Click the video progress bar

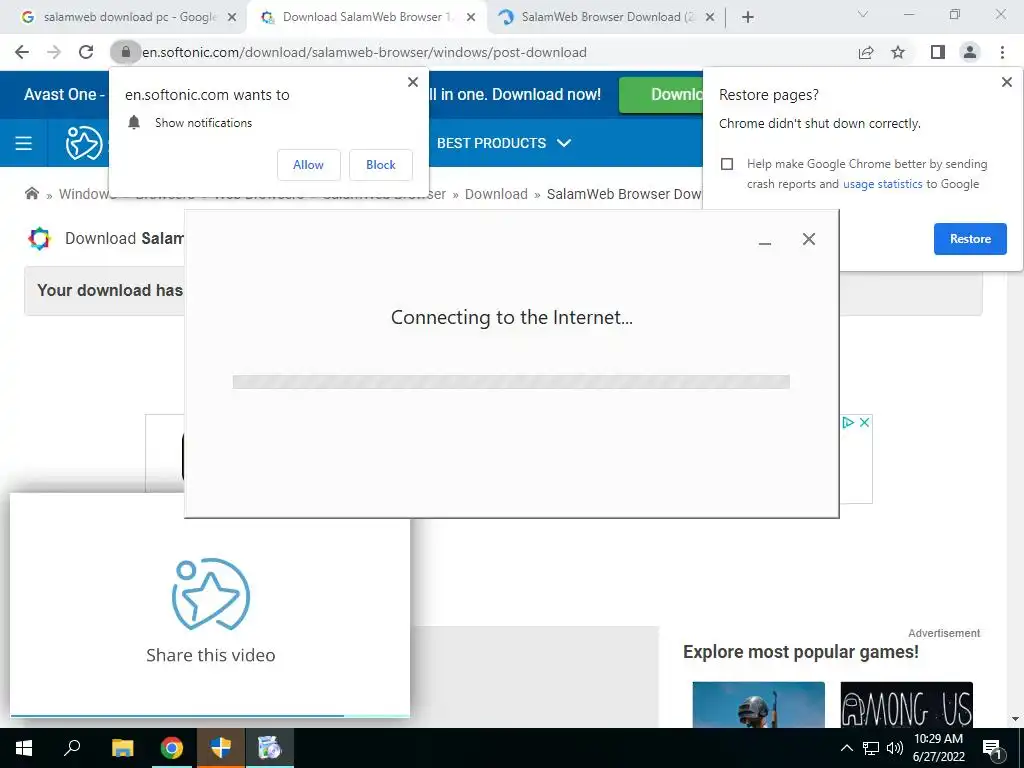click(x=210, y=716)
